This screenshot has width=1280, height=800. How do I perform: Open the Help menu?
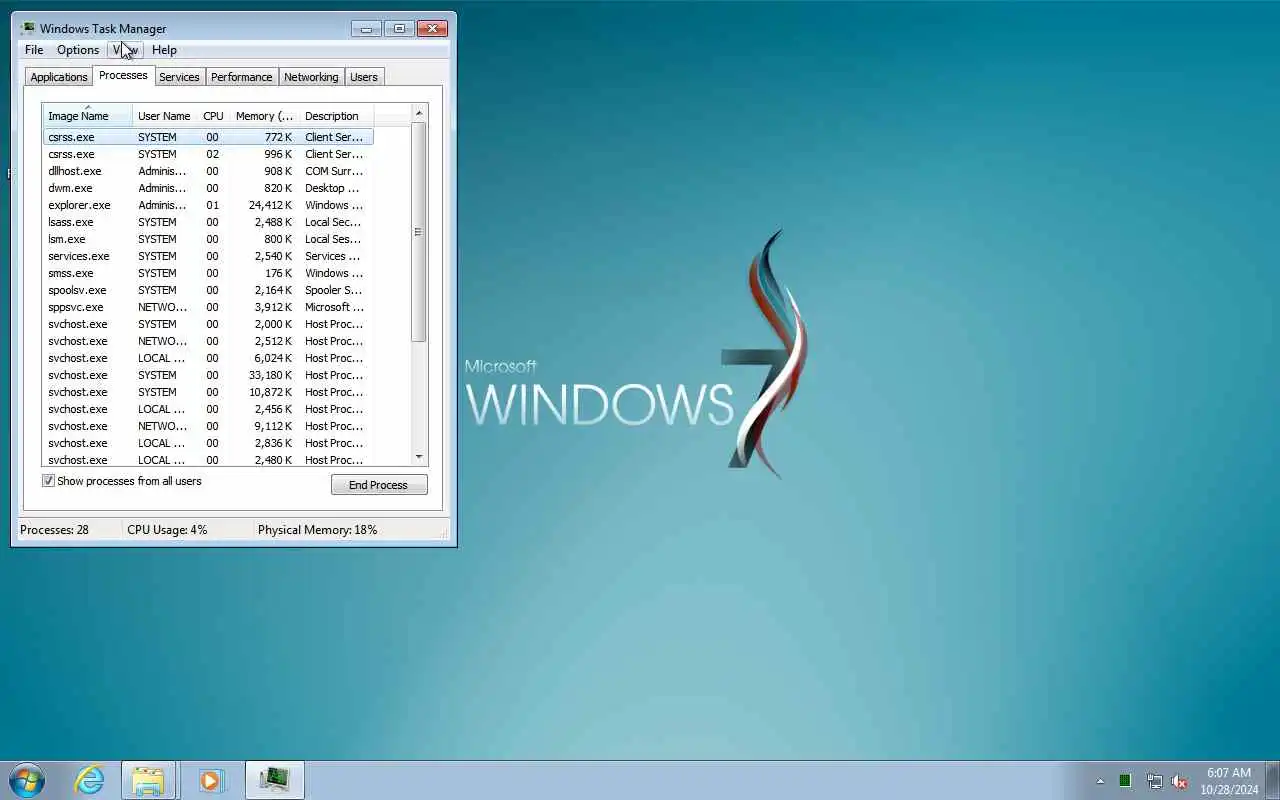[x=165, y=50]
